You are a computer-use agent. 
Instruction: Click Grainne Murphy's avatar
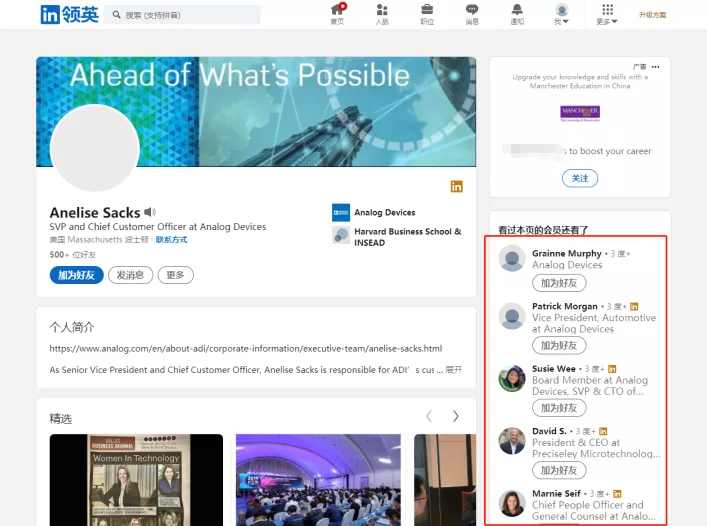pos(512,258)
